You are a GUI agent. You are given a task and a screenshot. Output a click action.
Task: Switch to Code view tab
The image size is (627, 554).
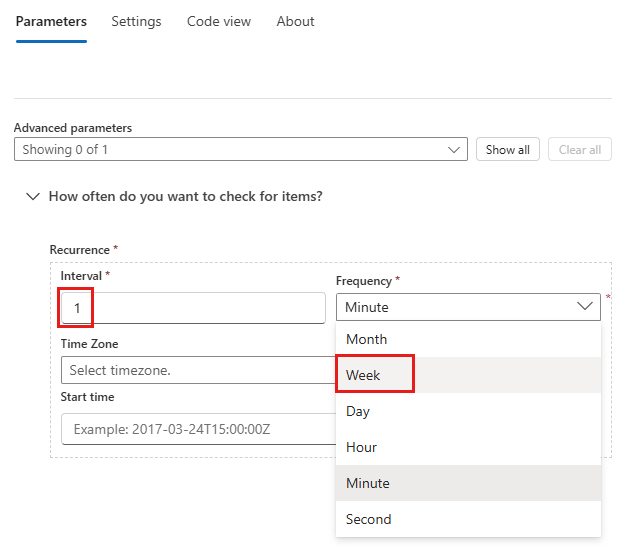tap(219, 21)
